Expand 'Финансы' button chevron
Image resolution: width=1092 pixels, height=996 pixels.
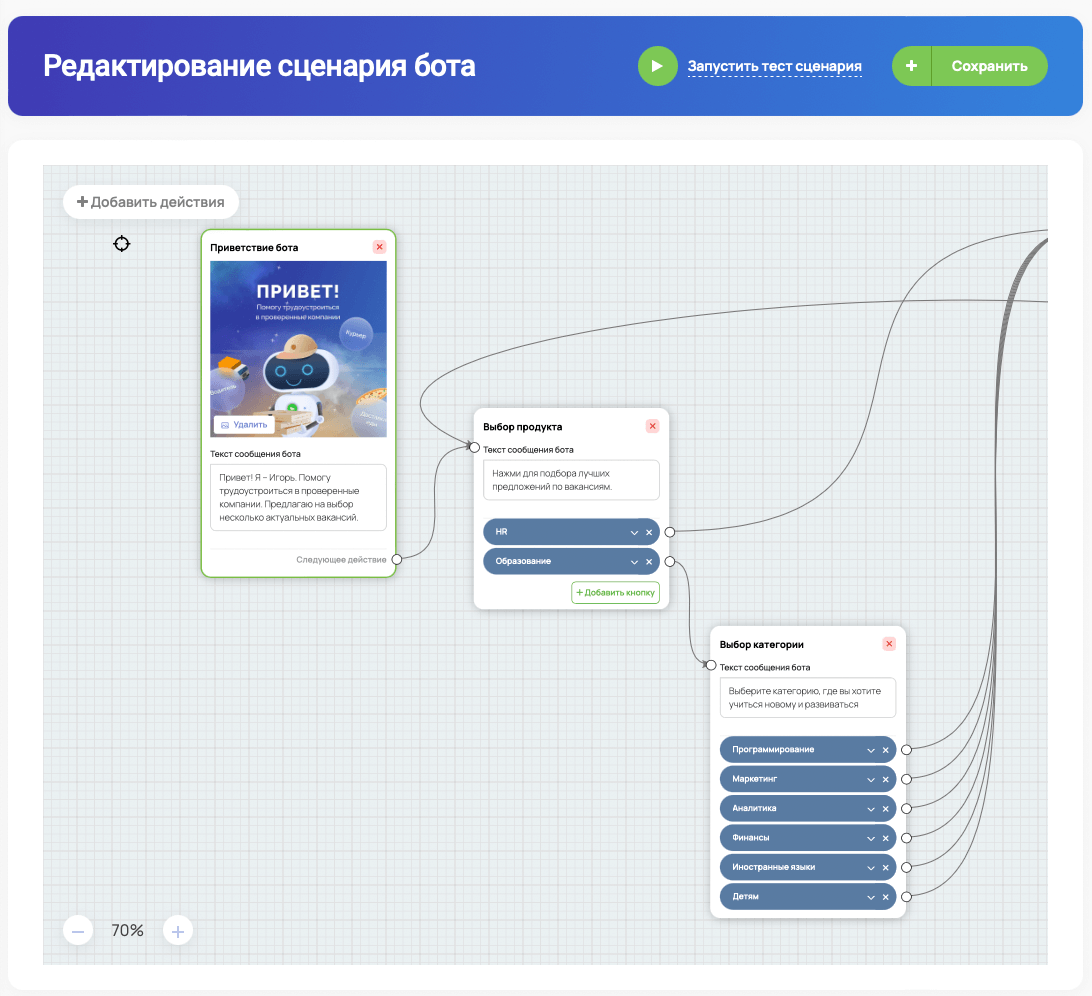(x=871, y=838)
